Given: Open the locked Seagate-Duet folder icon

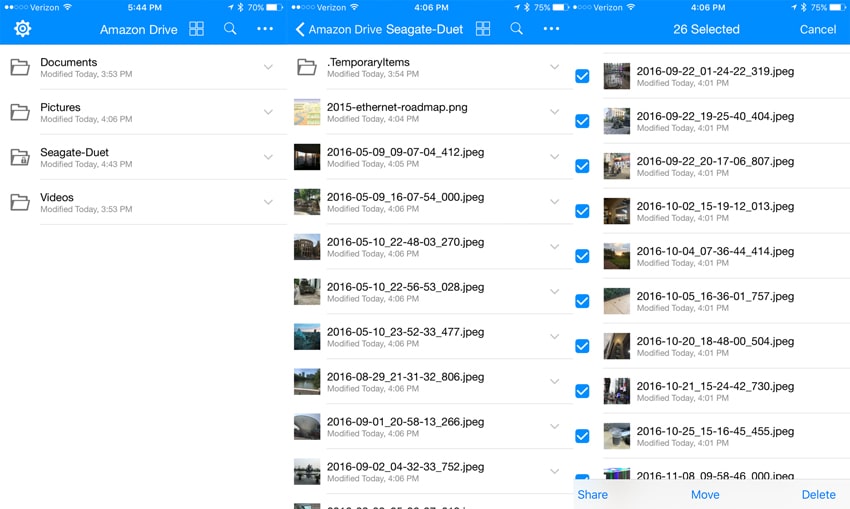Looking at the screenshot, I should click(x=20, y=157).
